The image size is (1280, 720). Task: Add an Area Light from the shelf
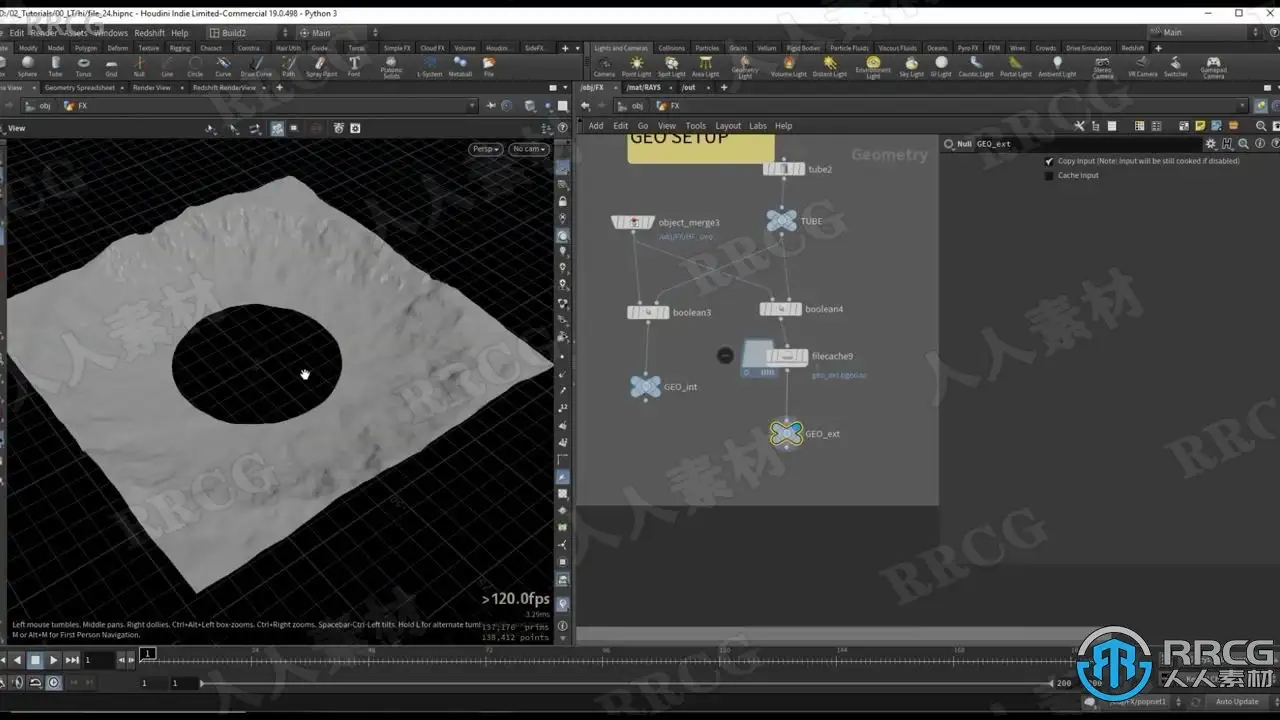click(x=705, y=66)
